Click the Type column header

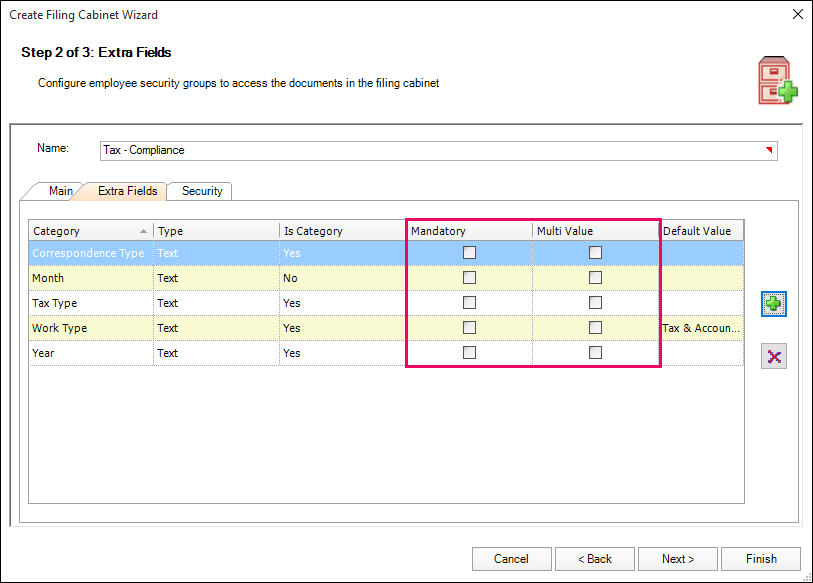click(x=215, y=231)
